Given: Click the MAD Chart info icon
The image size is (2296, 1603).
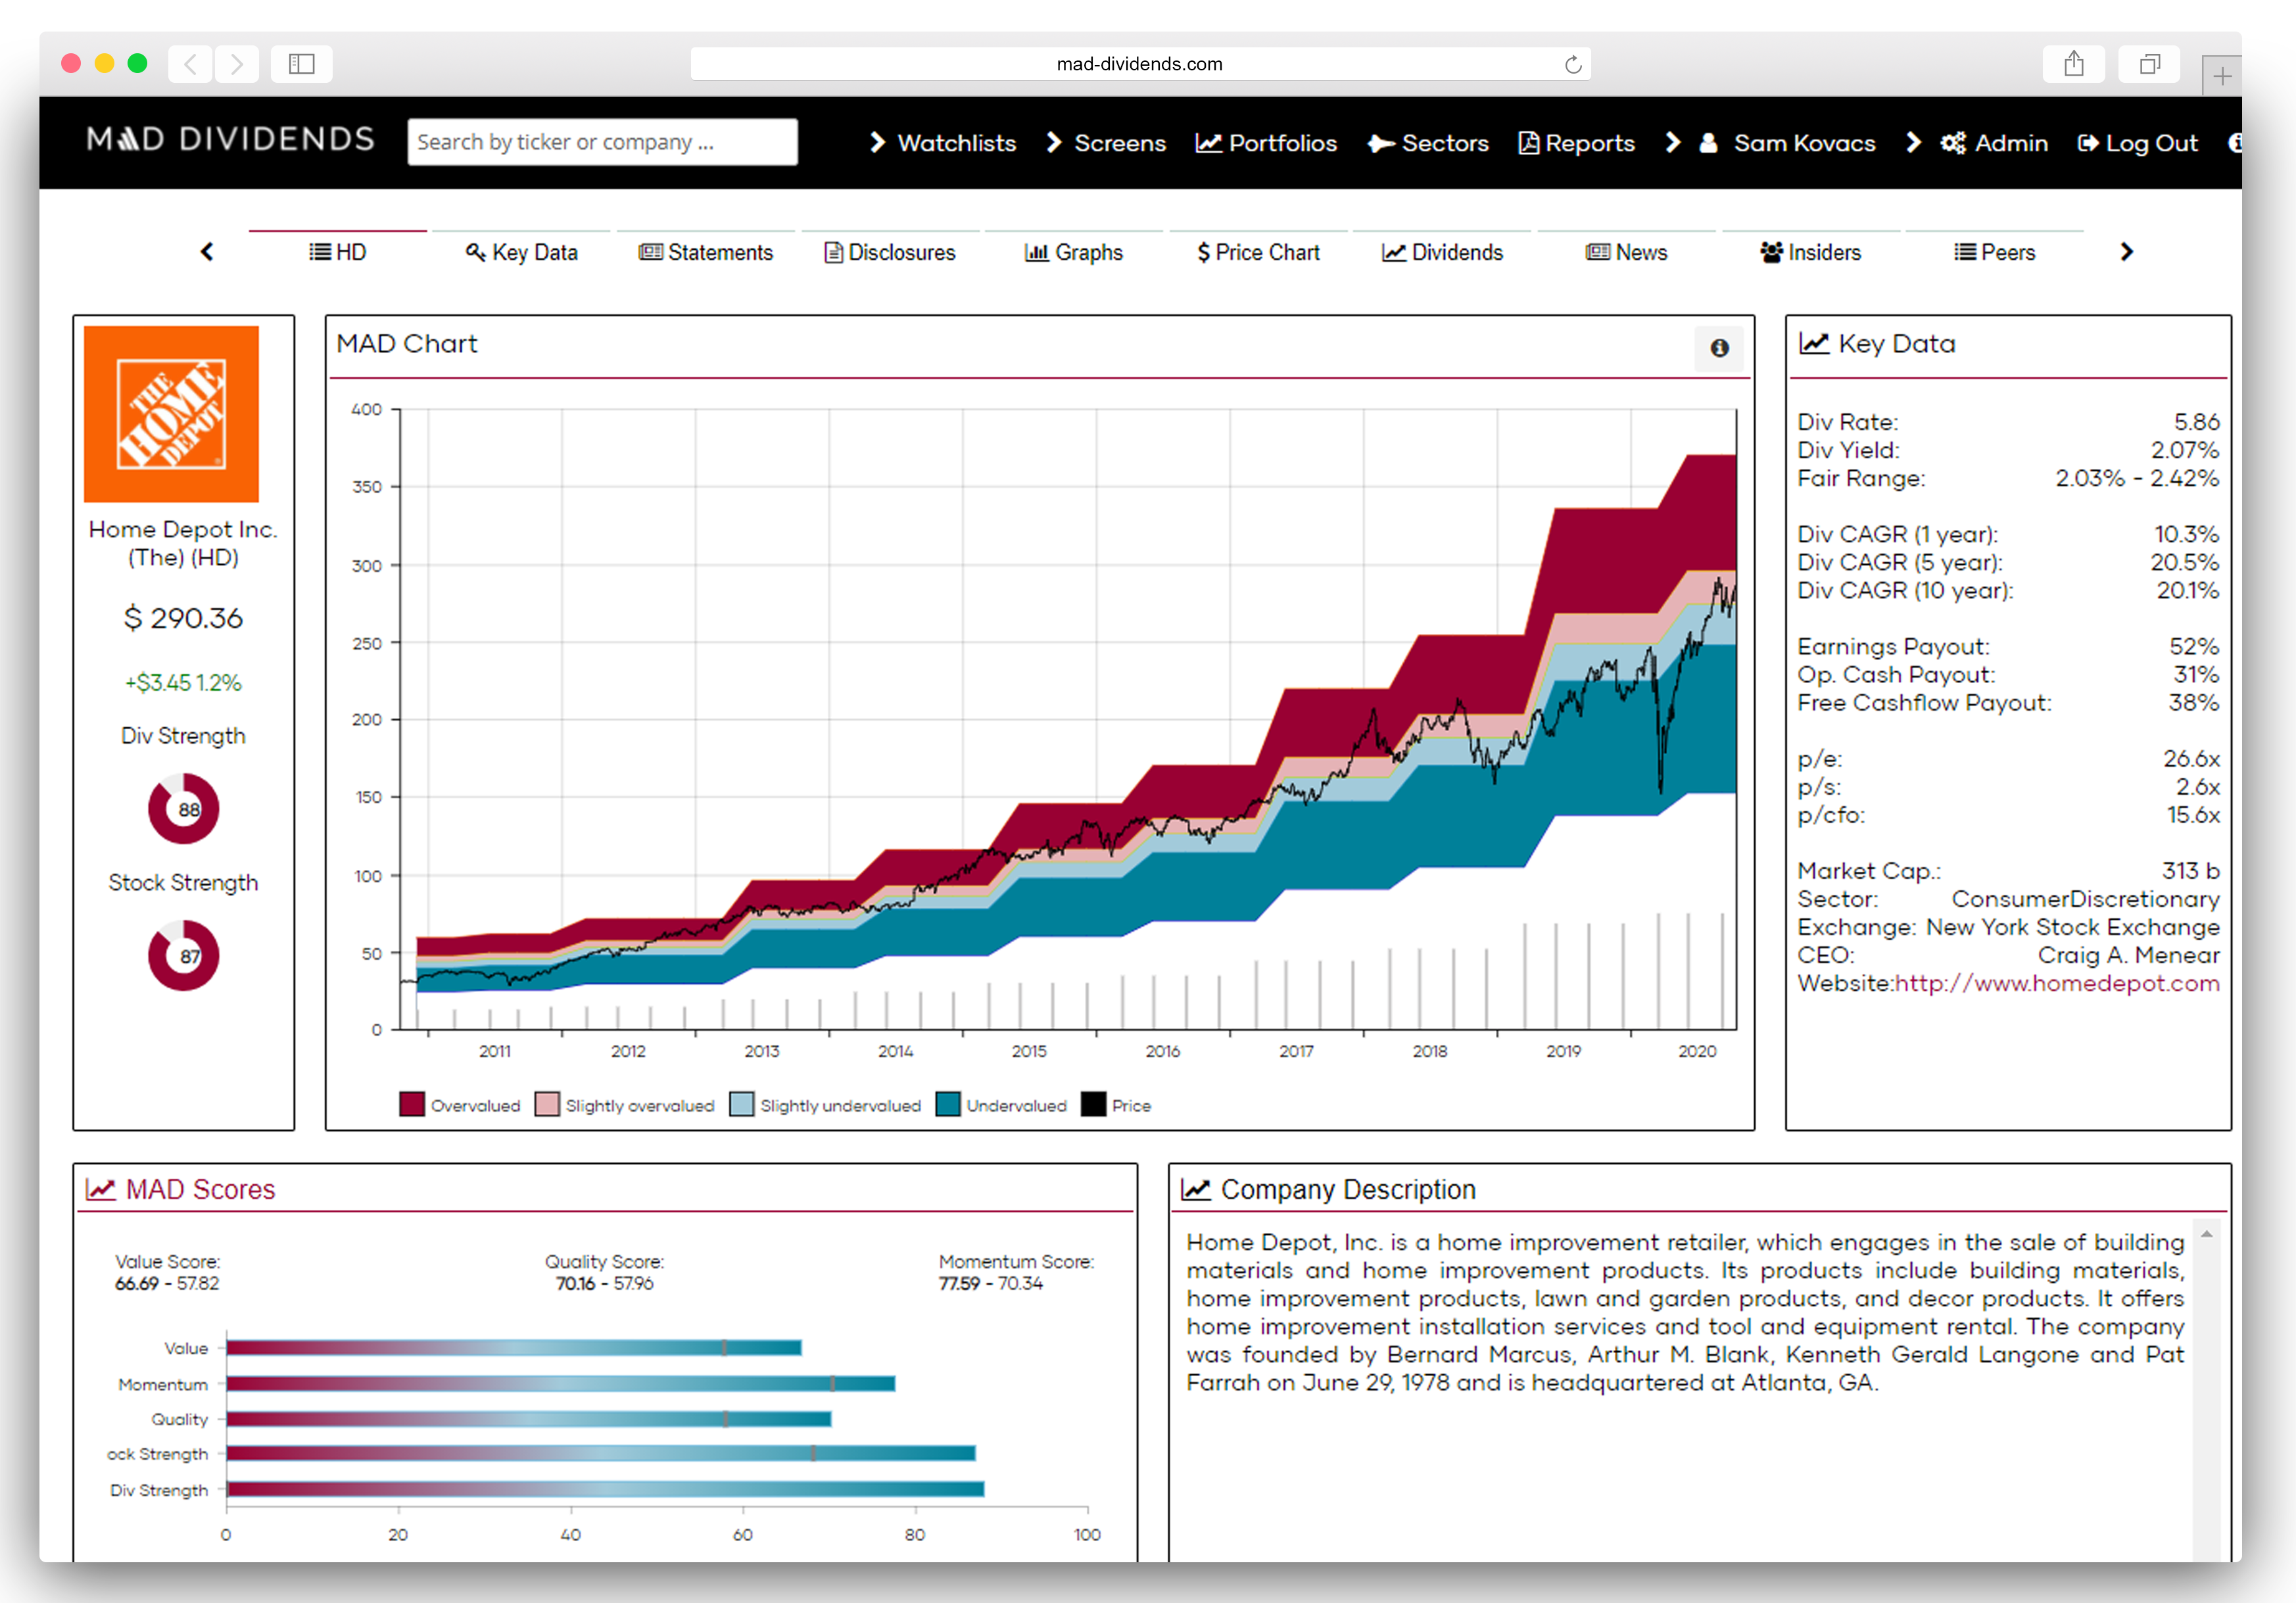Looking at the screenshot, I should [x=1719, y=348].
